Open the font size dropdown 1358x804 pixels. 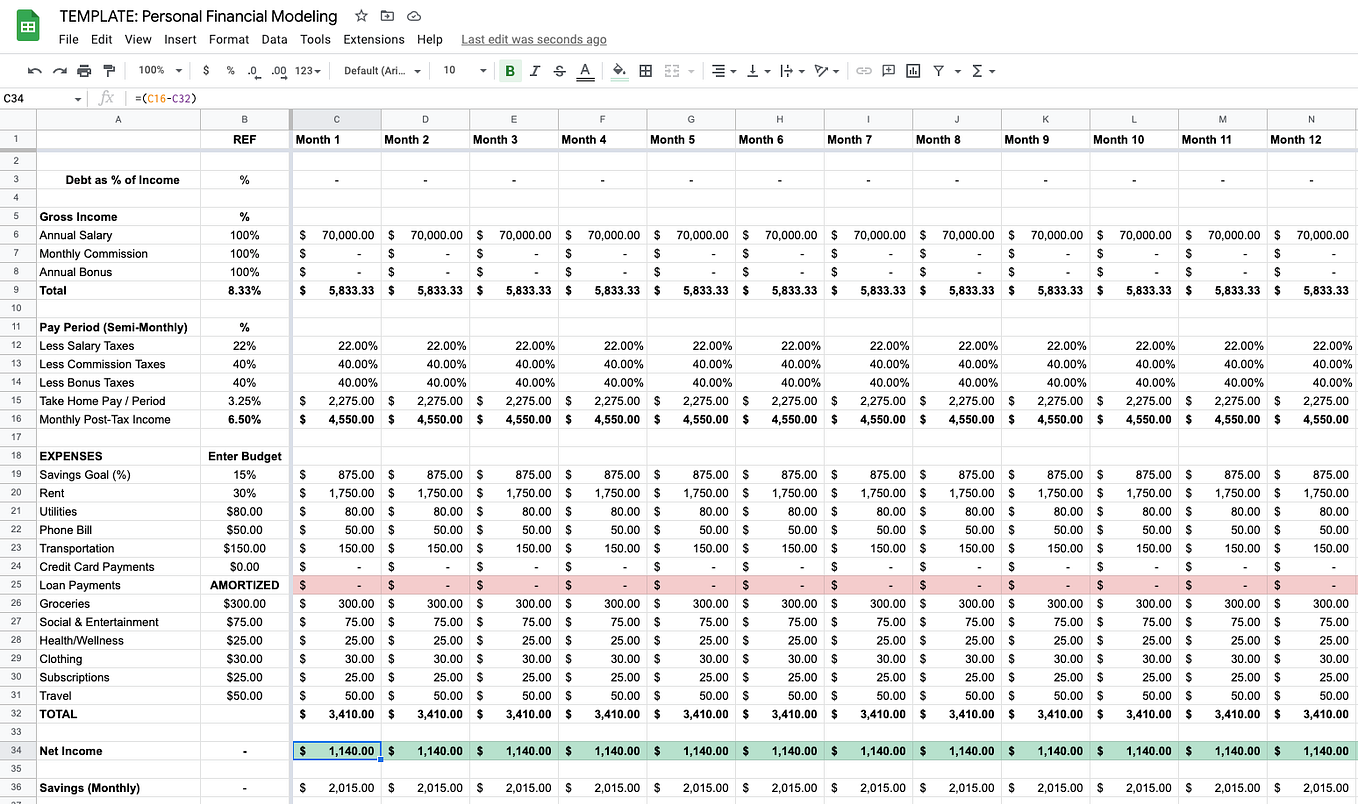tap(465, 71)
